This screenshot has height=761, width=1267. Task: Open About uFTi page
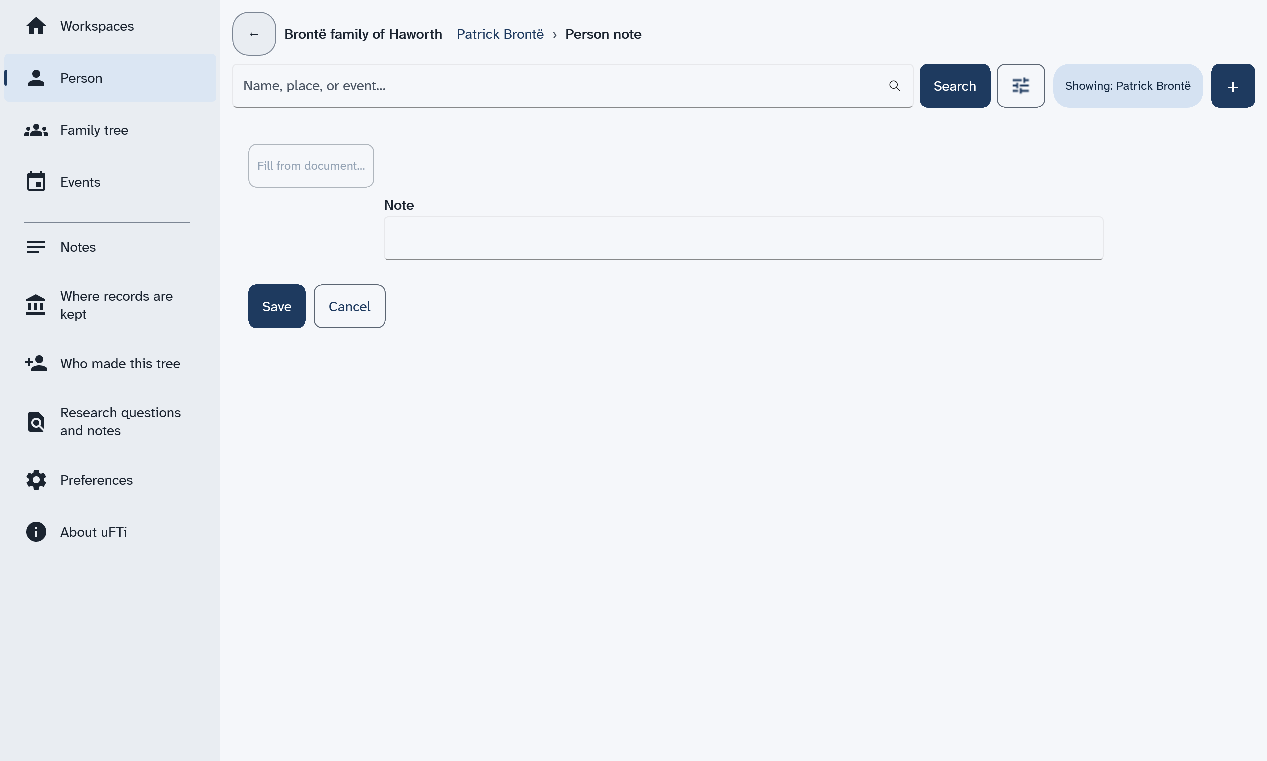pyautogui.click(x=110, y=532)
